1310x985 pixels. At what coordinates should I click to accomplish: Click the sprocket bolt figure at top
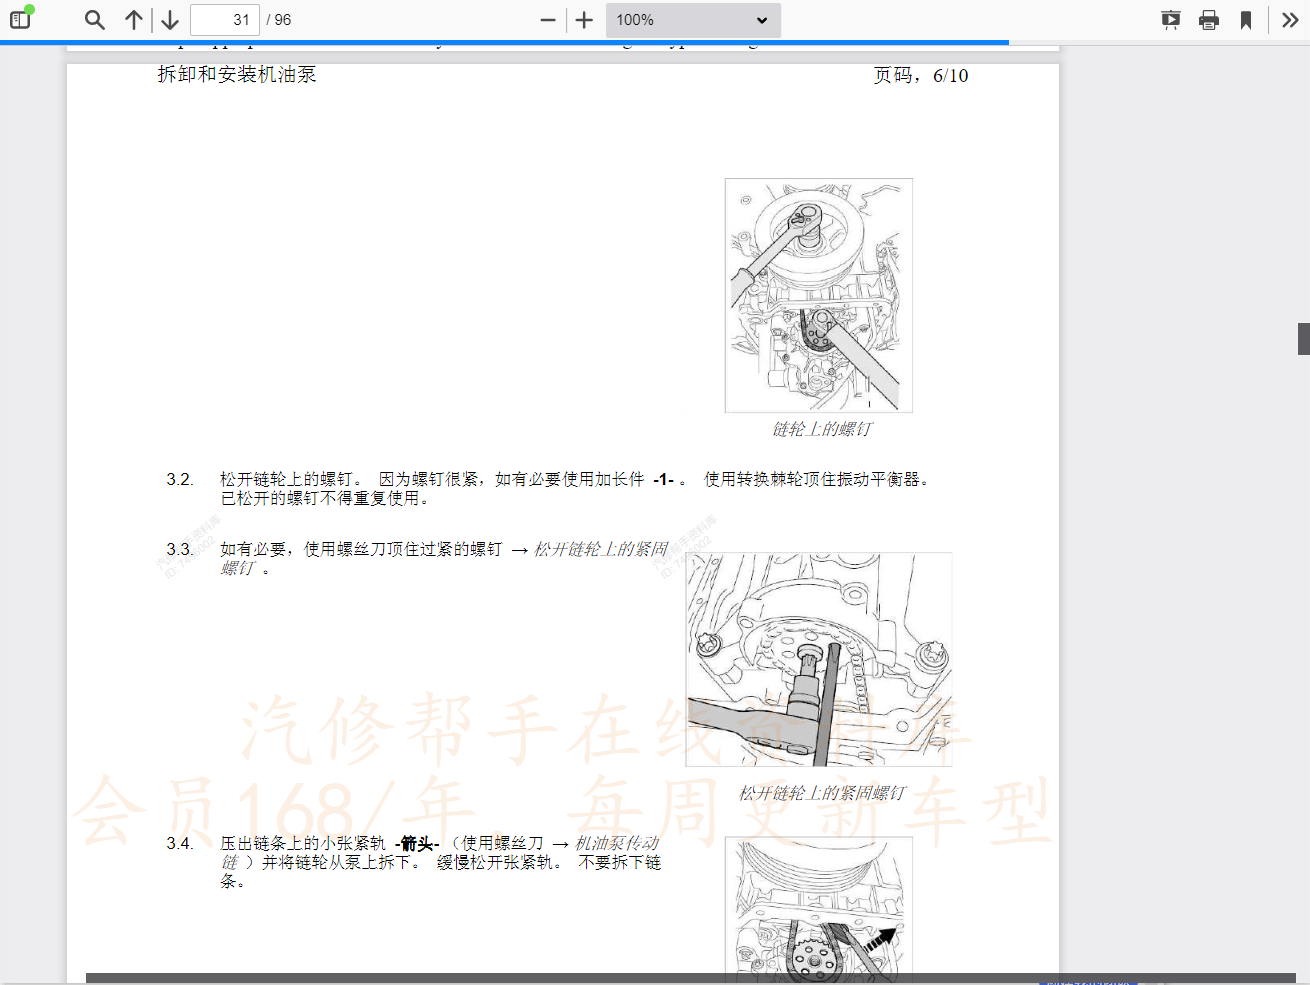818,295
